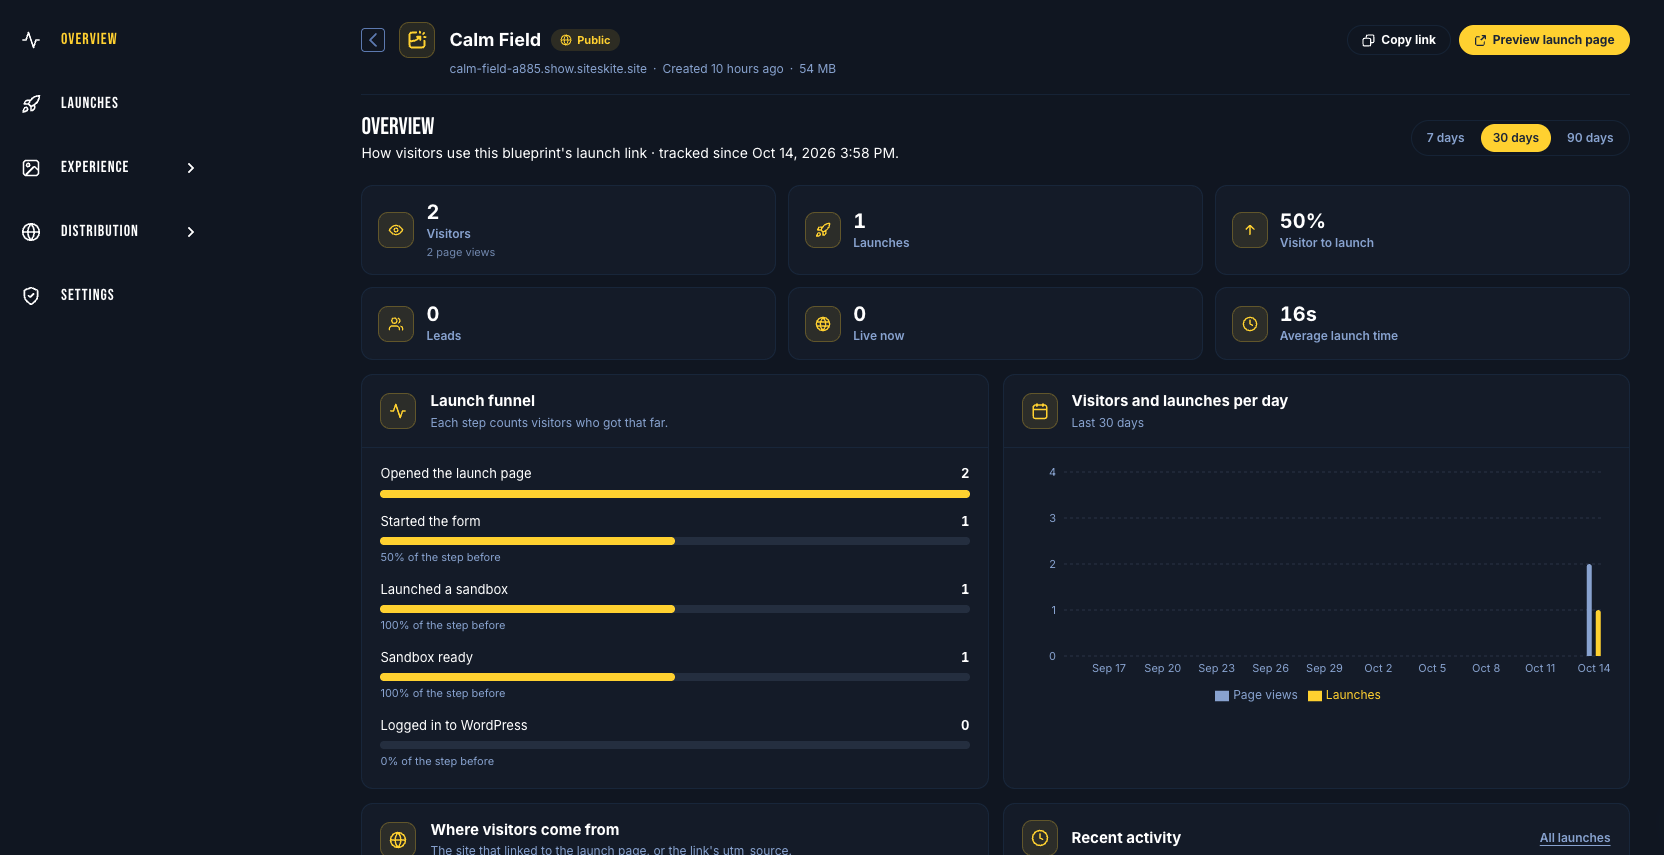The height and width of the screenshot is (855, 1664).
Task: Click the clock icon beside Recent activity
Action: coord(1040,838)
